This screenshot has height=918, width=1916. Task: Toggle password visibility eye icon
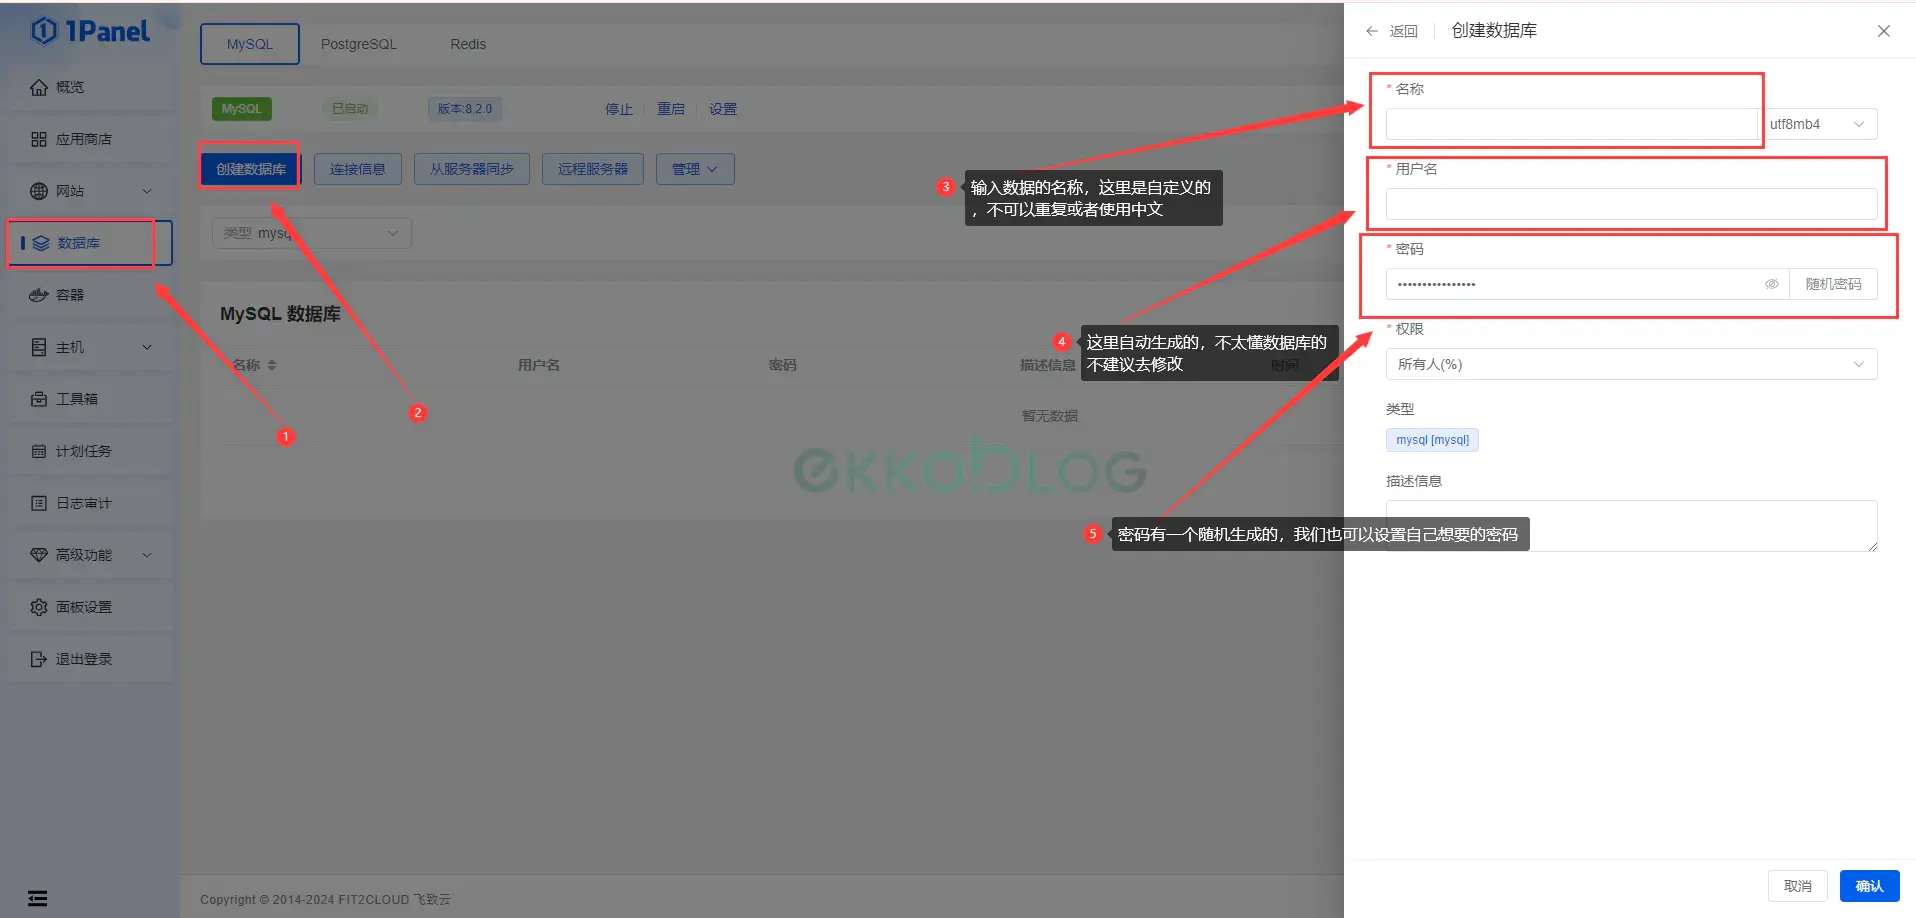click(1772, 284)
